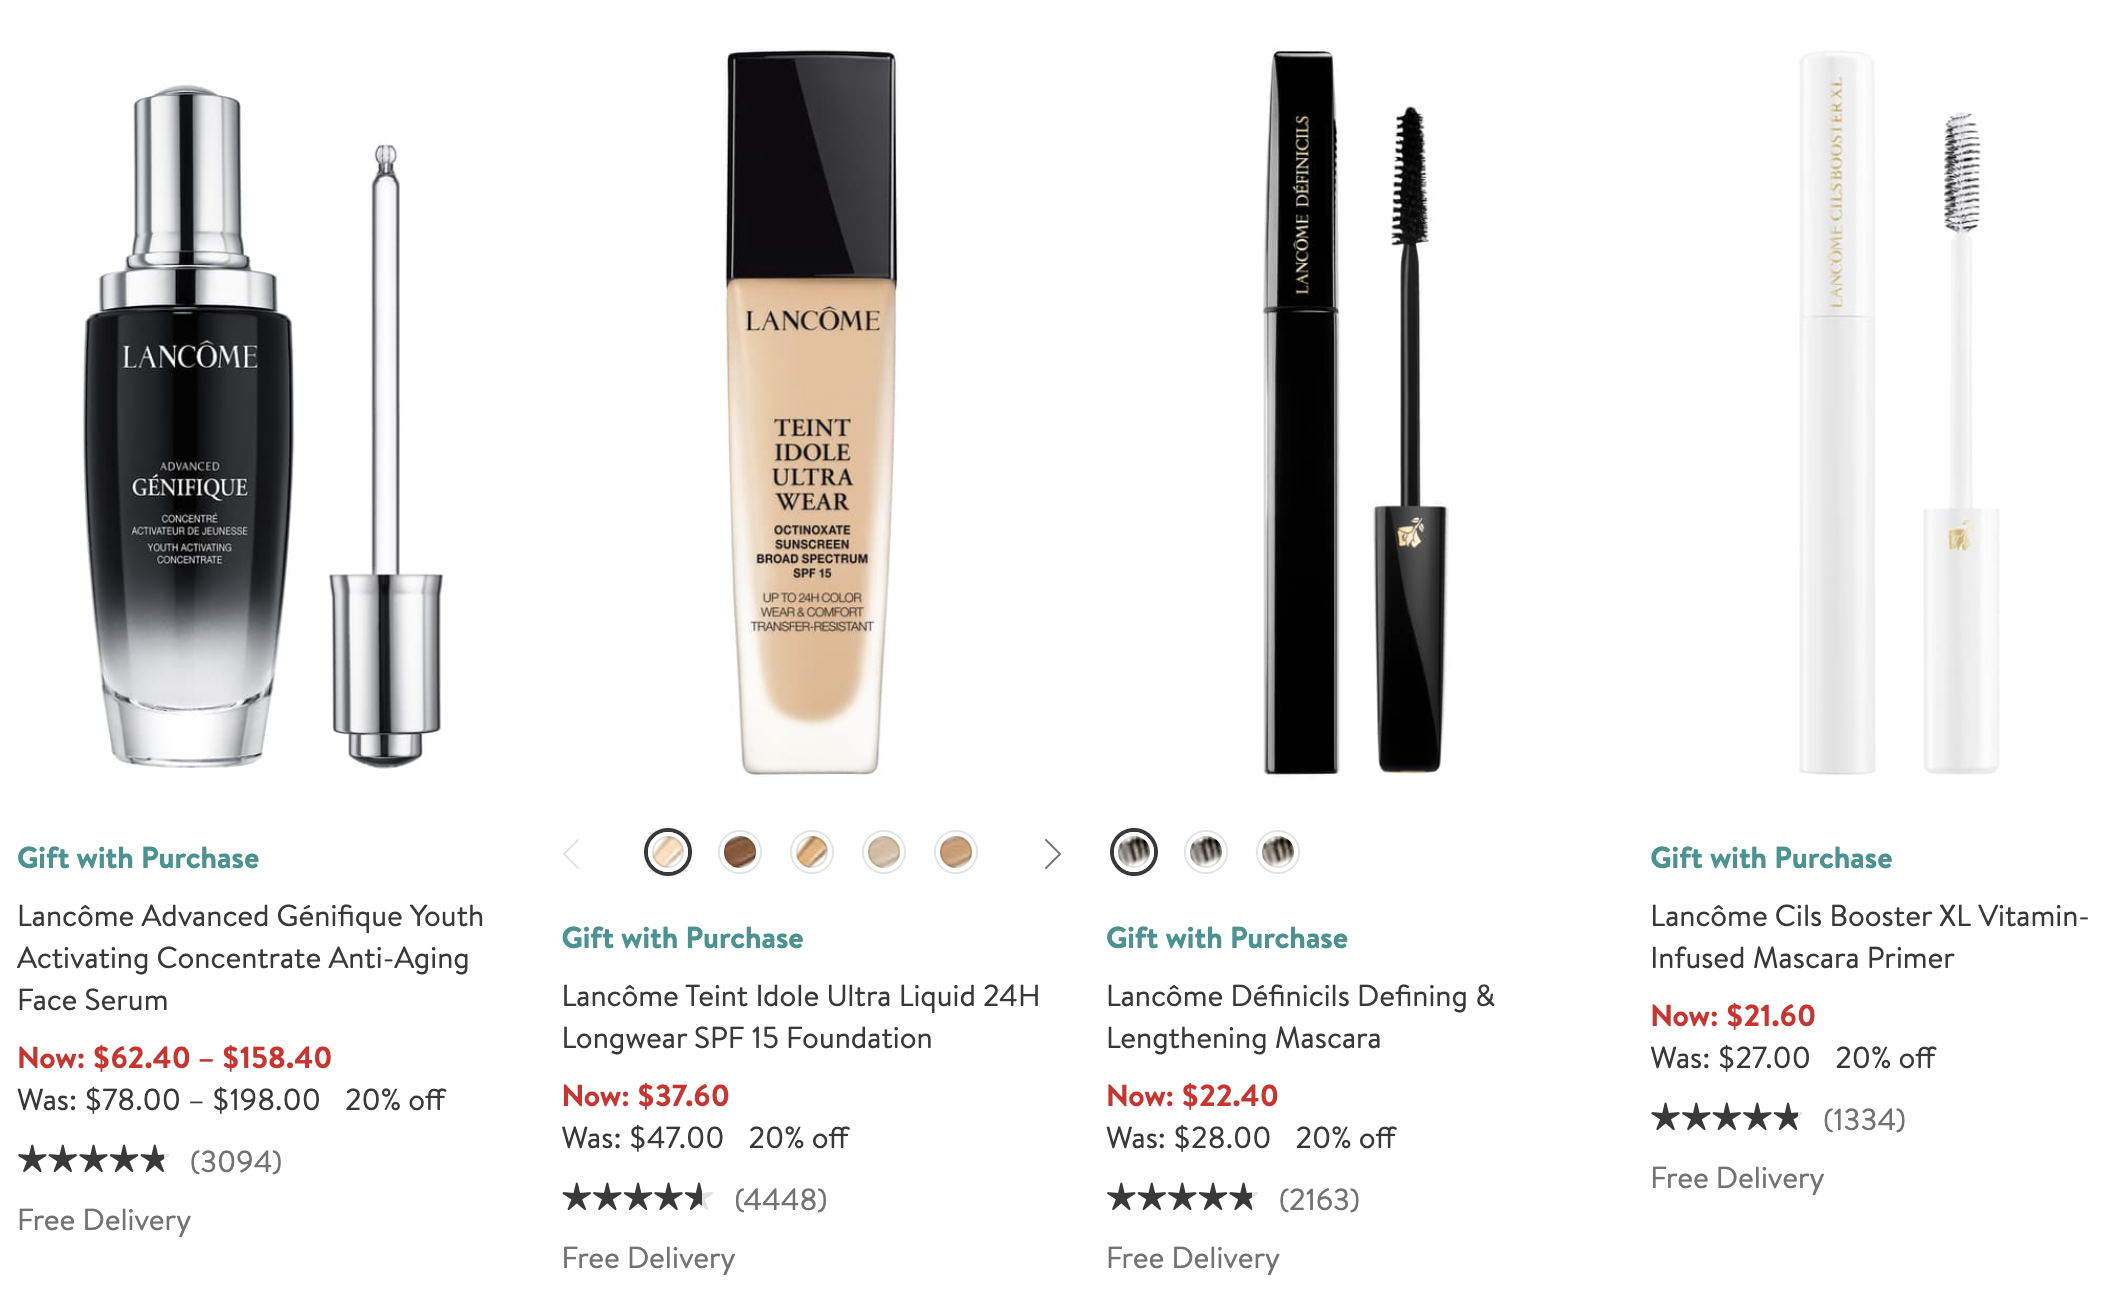
Task: Open Lancôme Advanced Génifique Face Serum link
Action: pyautogui.click(x=250, y=958)
